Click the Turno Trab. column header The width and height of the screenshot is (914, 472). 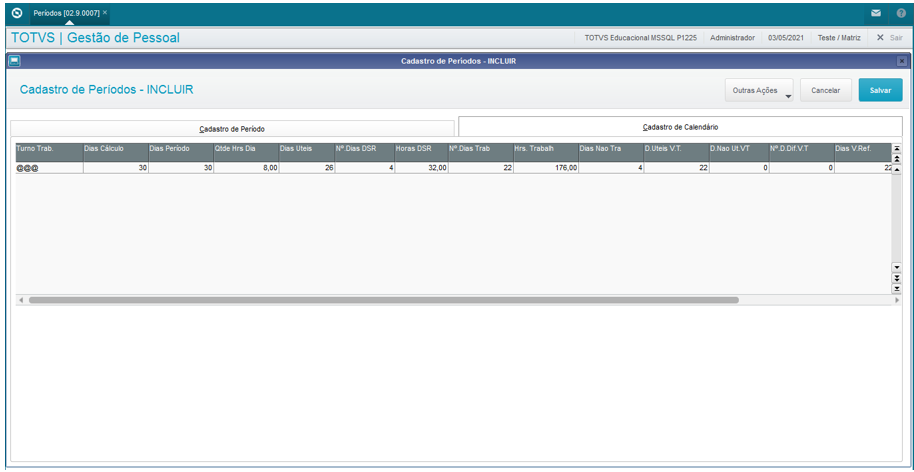coord(49,152)
